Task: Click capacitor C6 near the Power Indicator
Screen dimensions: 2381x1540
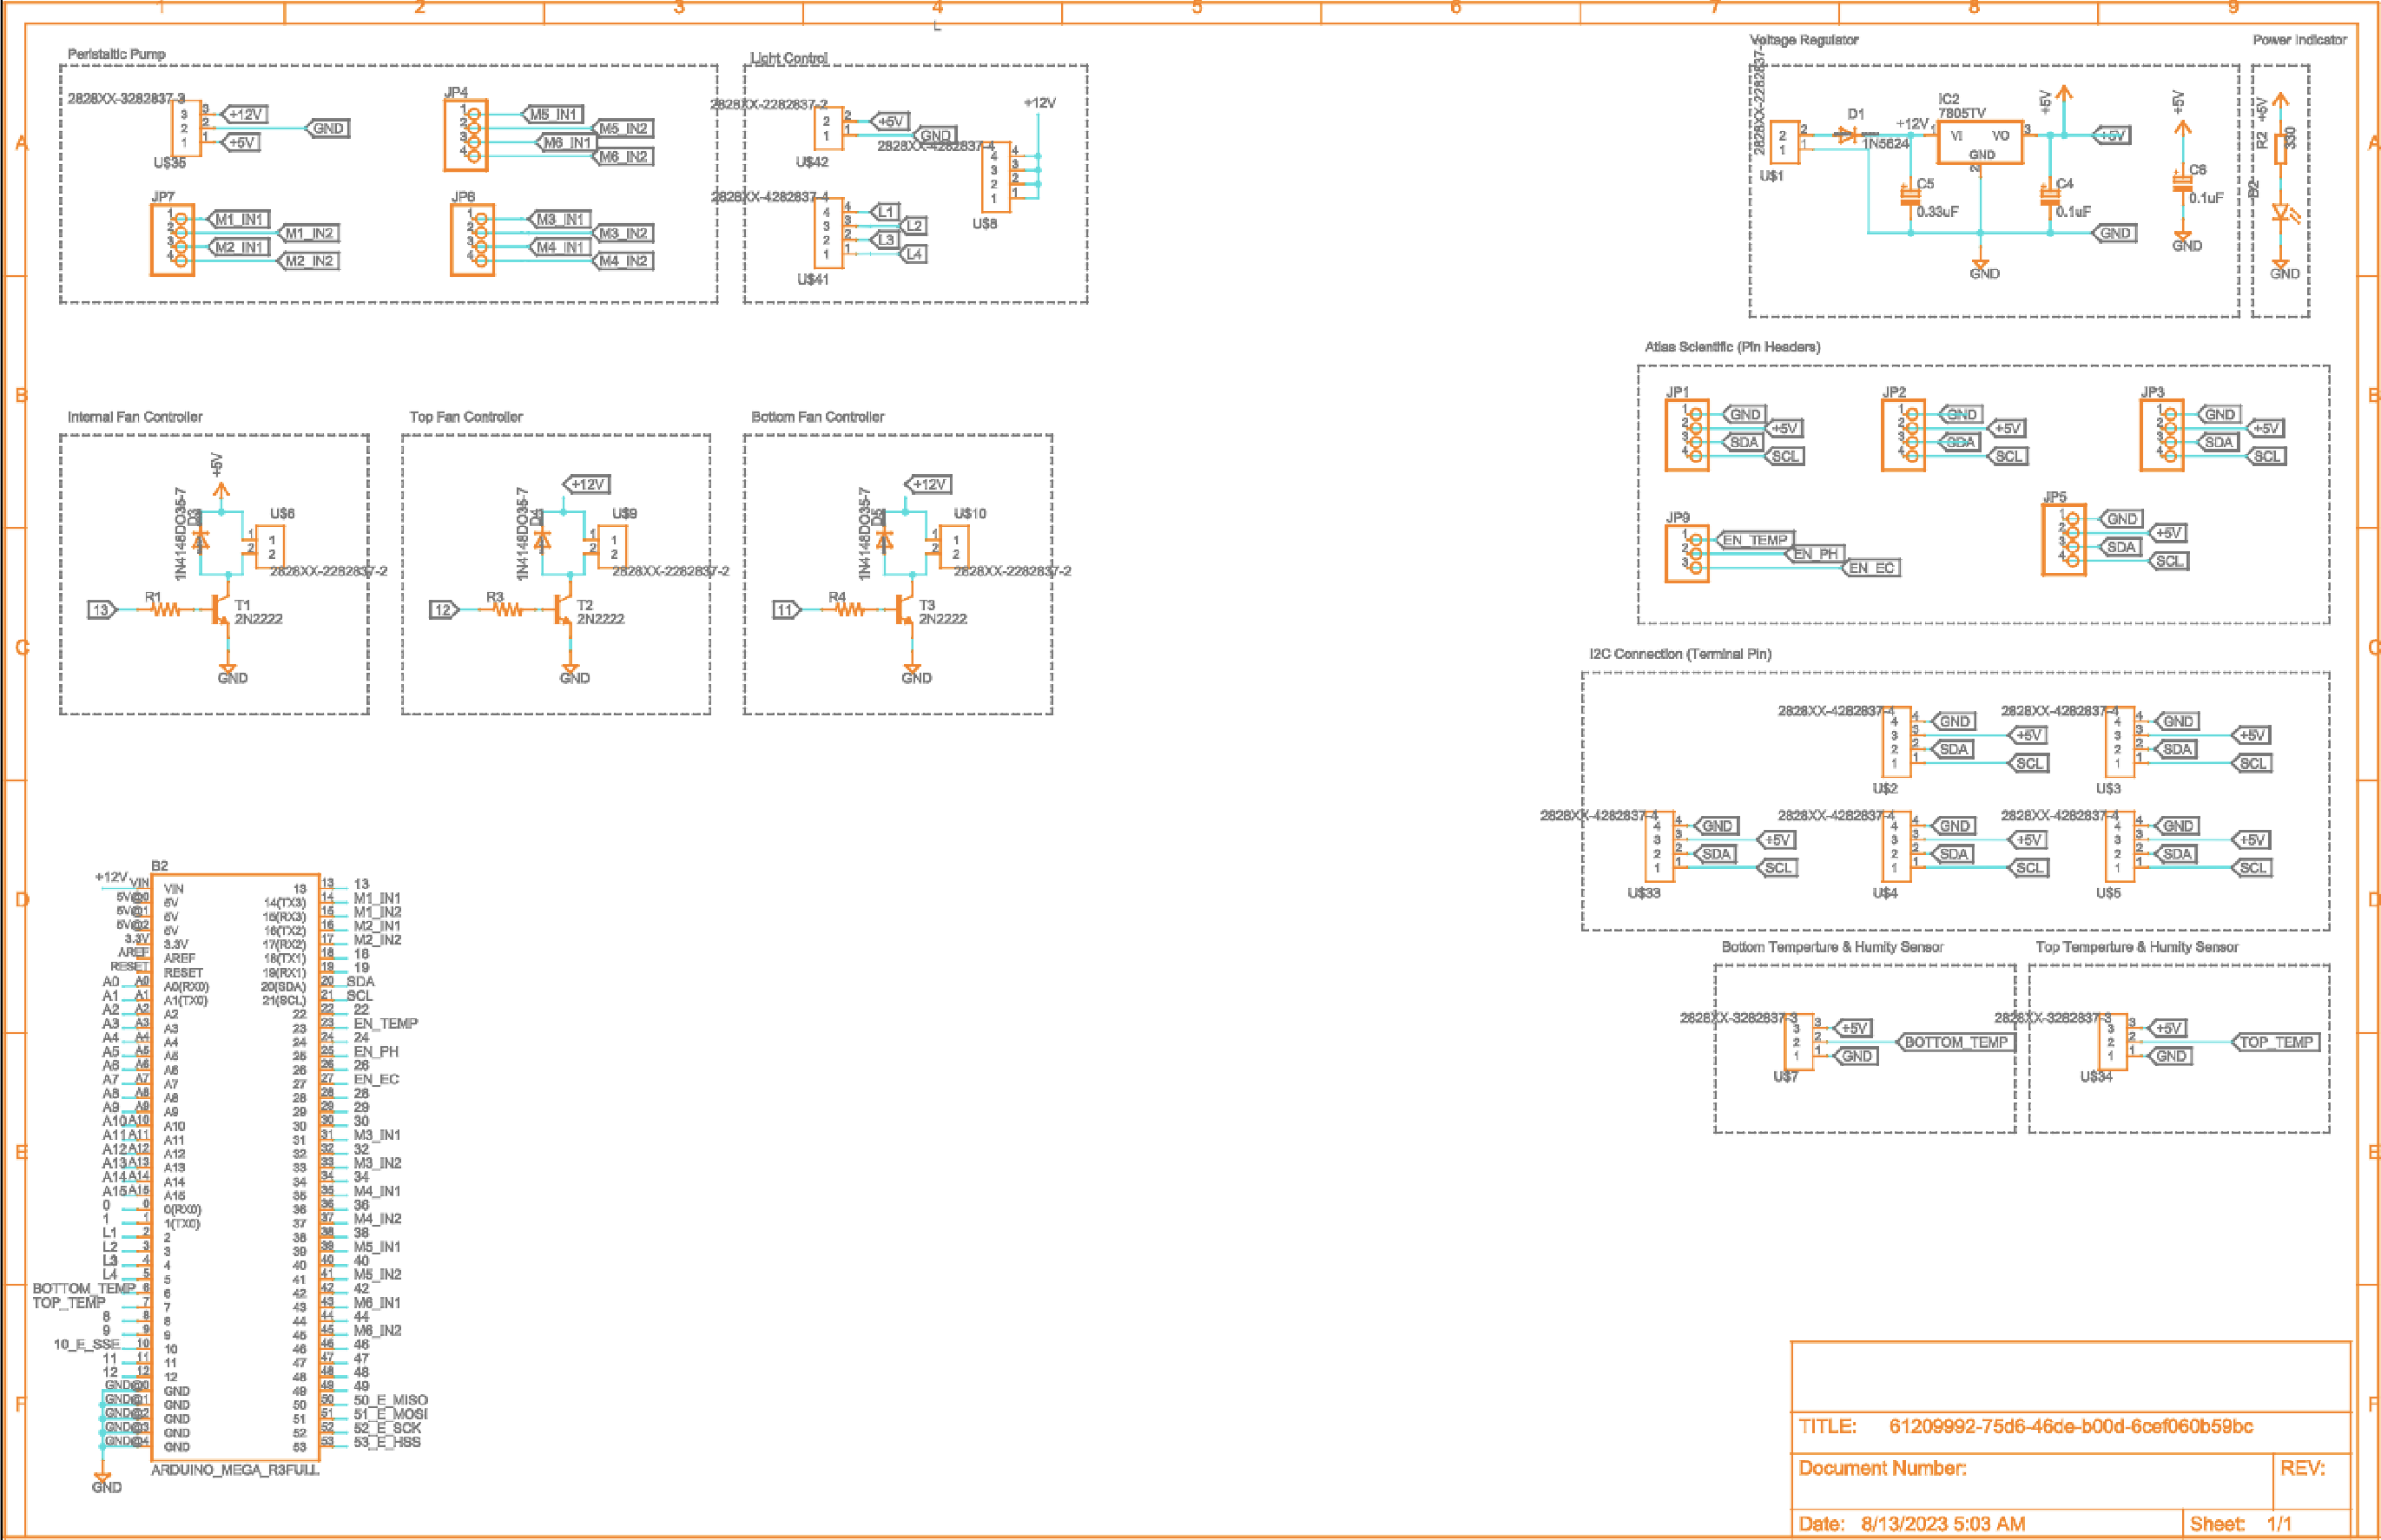Action: click(2182, 183)
